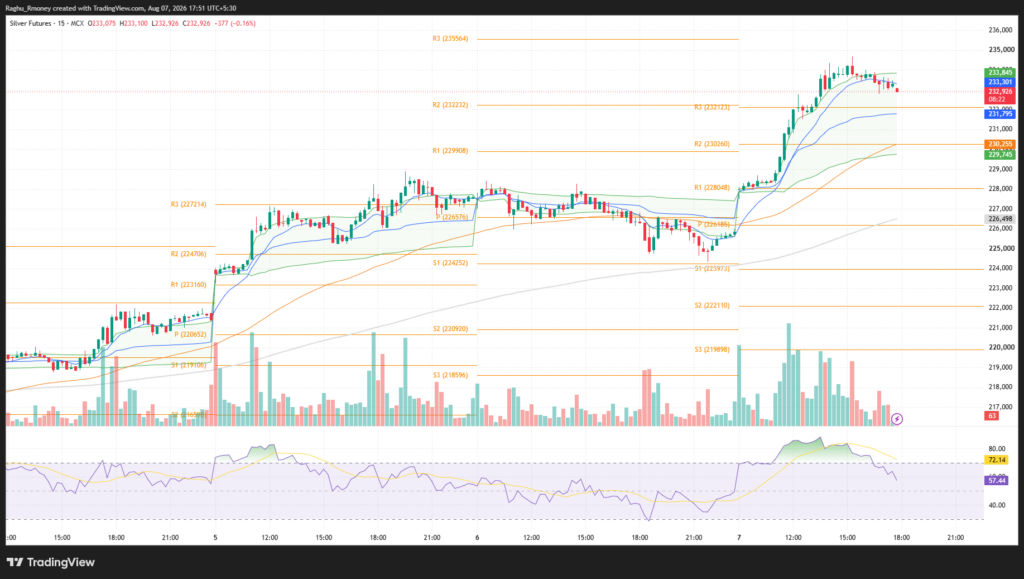Screen dimensions: 1024x579
Task: Click the red 63 volume tag
Action: point(991,416)
